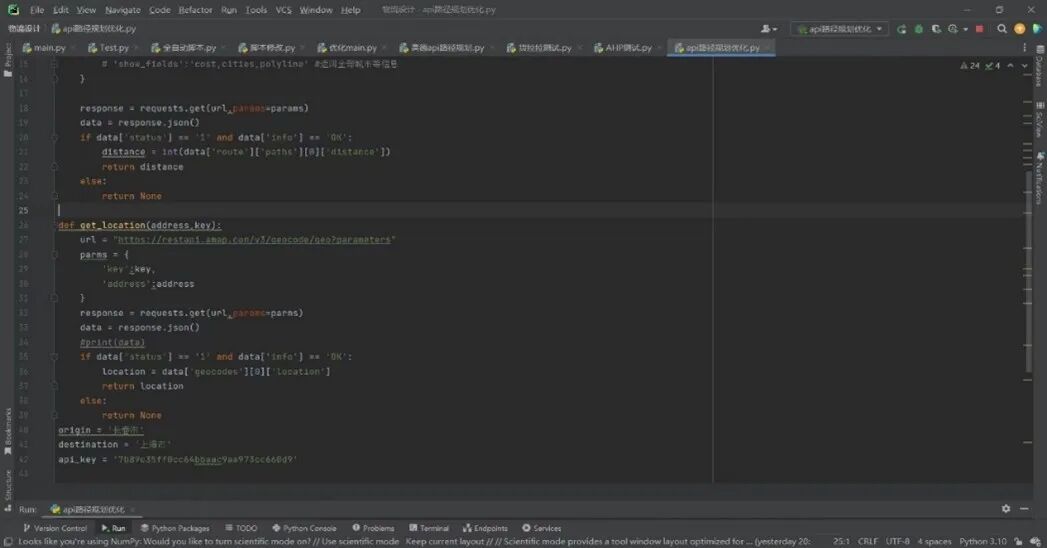Open the Edit menu
1047x548 pixels.
pos(61,10)
